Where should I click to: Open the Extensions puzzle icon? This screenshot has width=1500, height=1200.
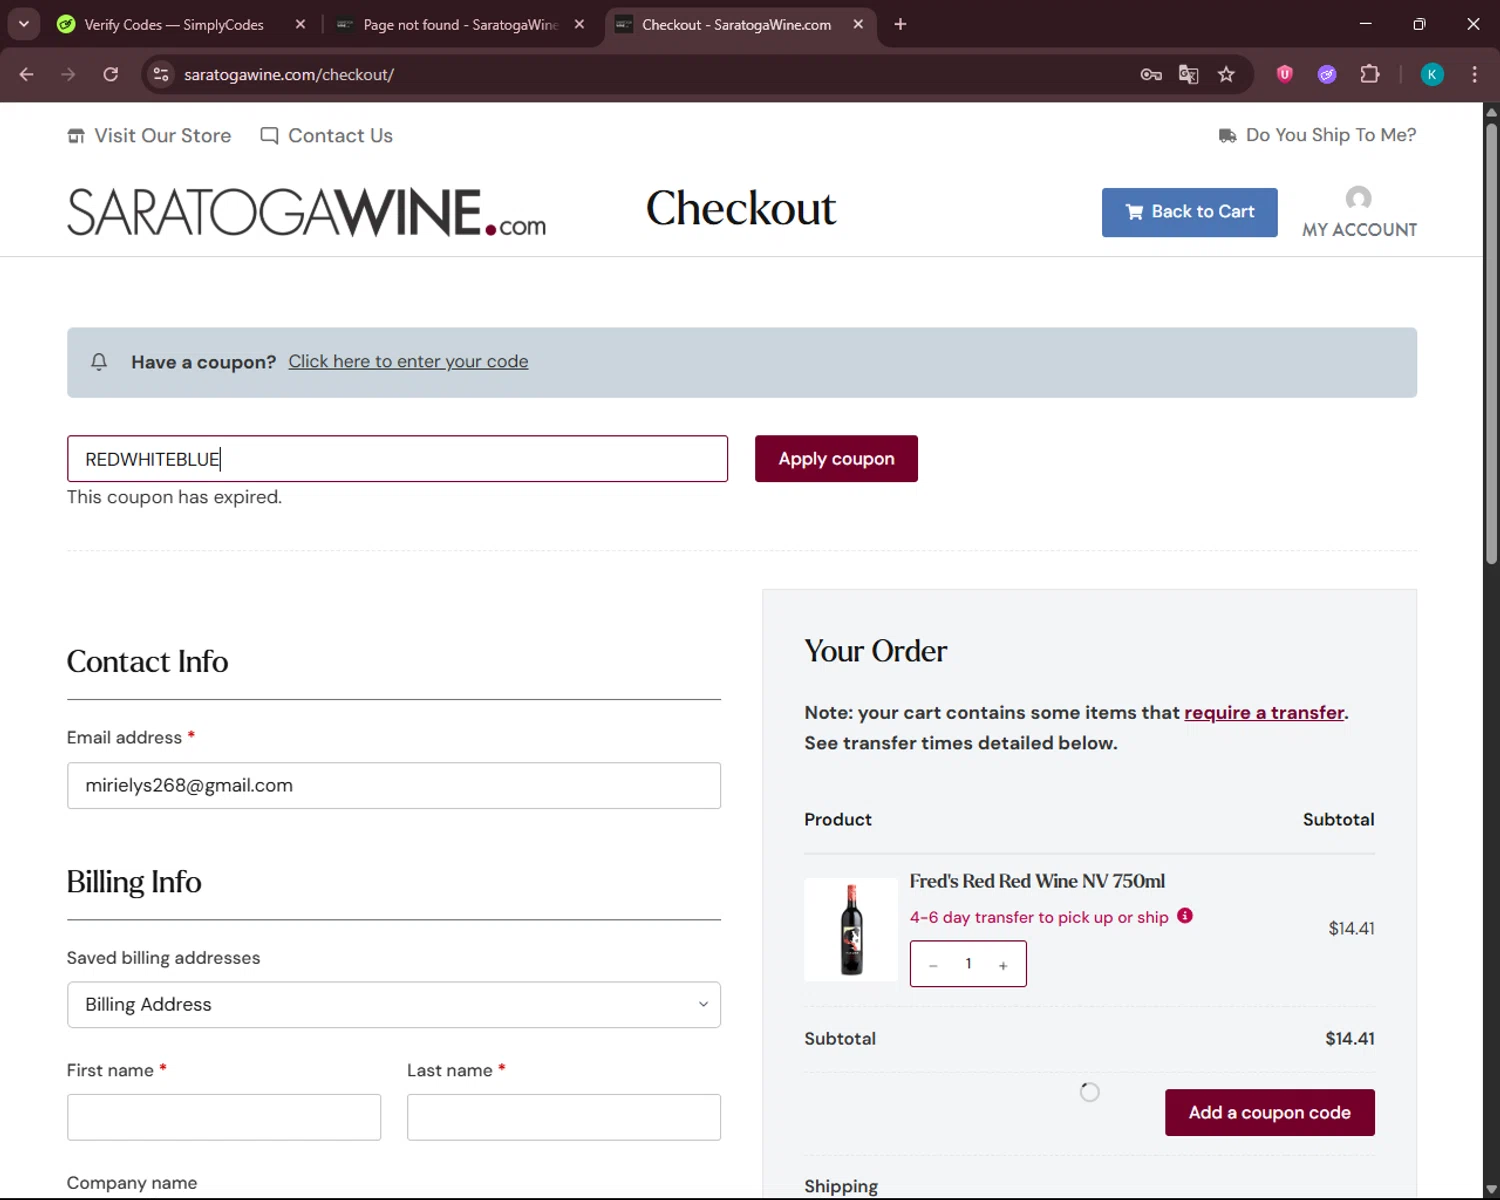click(1370, 74)
